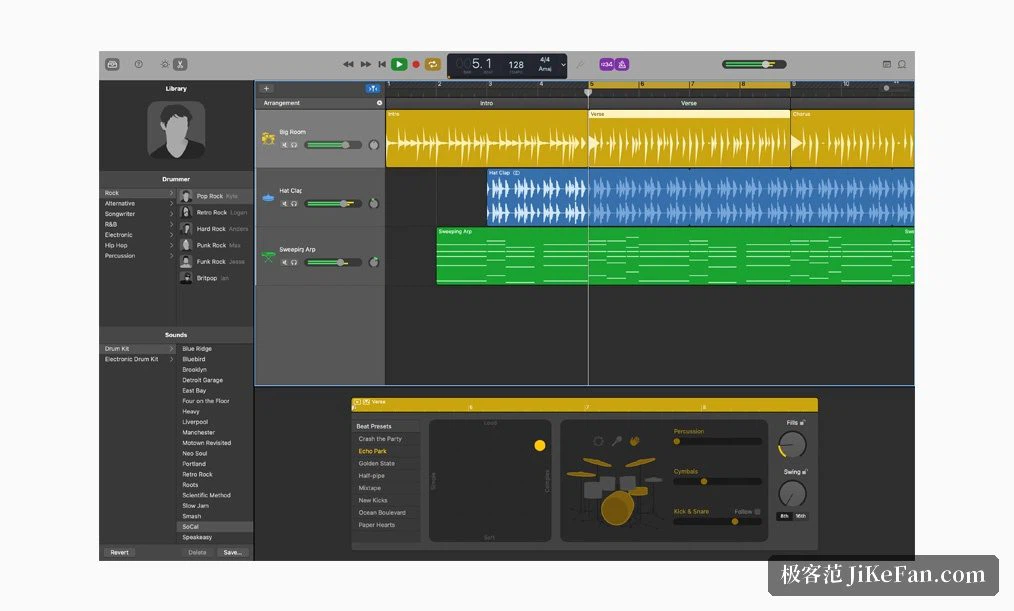Click the blue Catch Playhead button

[372, 89]
